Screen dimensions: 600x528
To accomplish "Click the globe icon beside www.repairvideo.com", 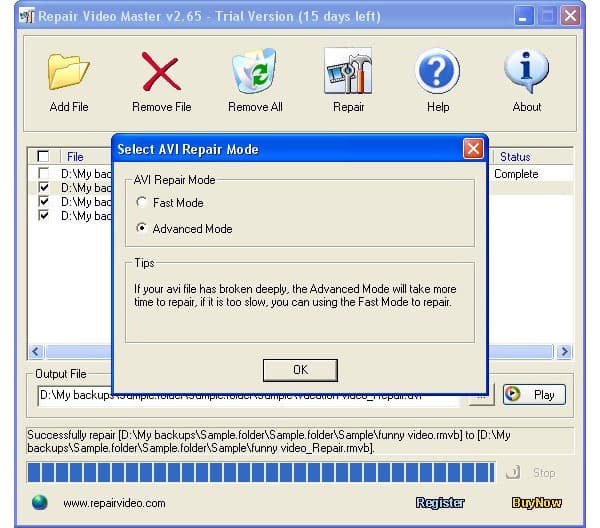I will 40,502.
